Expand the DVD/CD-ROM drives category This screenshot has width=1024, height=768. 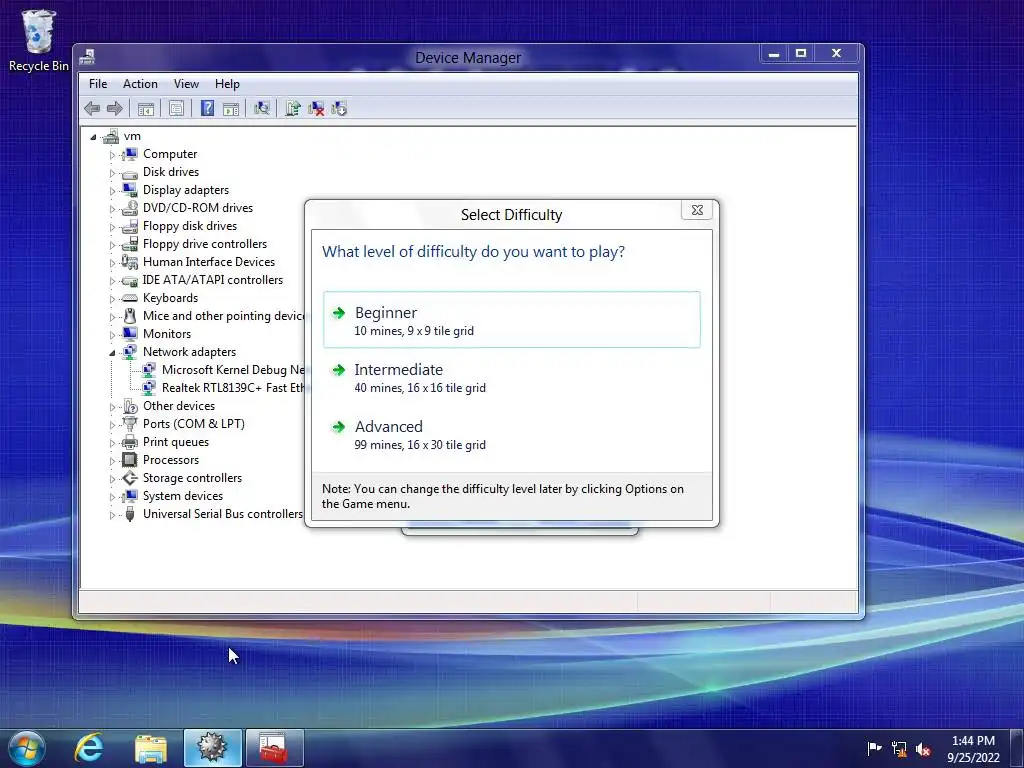pyautogui.click(x=112, y=209)
